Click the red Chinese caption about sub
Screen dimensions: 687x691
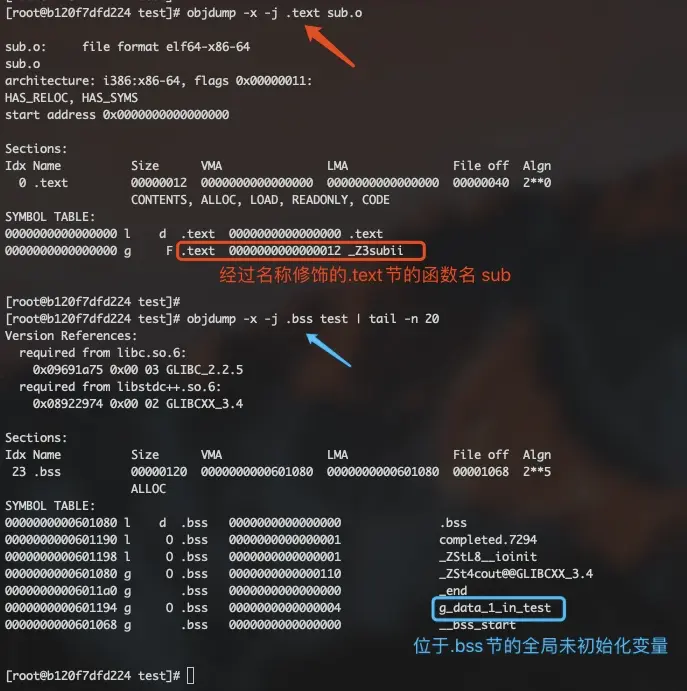point(365,275)
